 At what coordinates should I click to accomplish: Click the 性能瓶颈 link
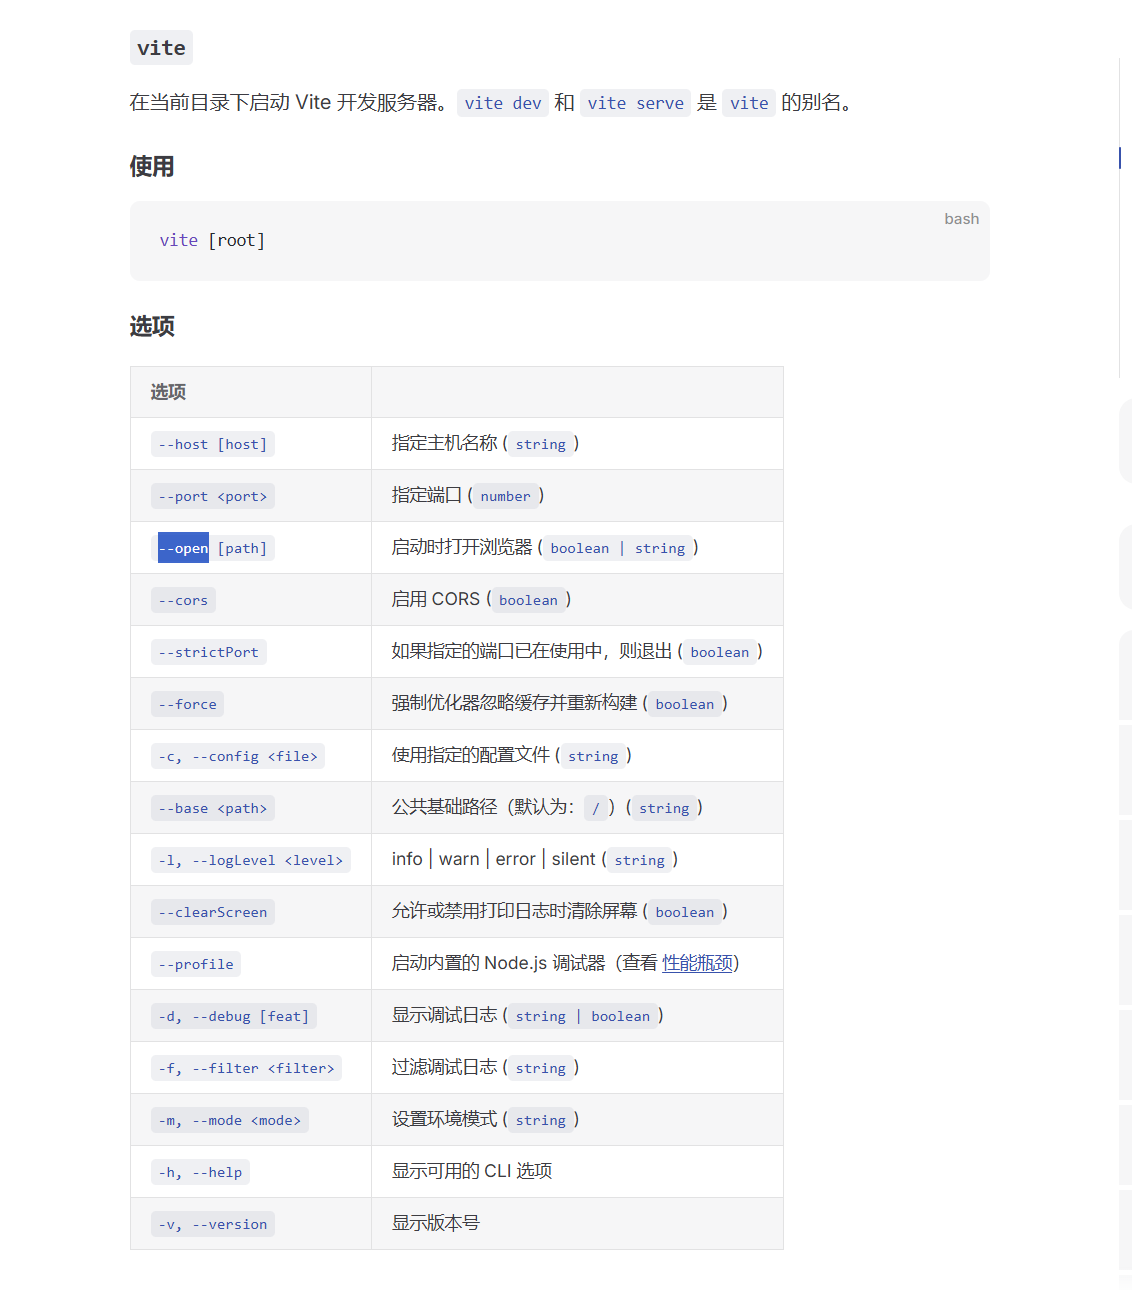698,963
